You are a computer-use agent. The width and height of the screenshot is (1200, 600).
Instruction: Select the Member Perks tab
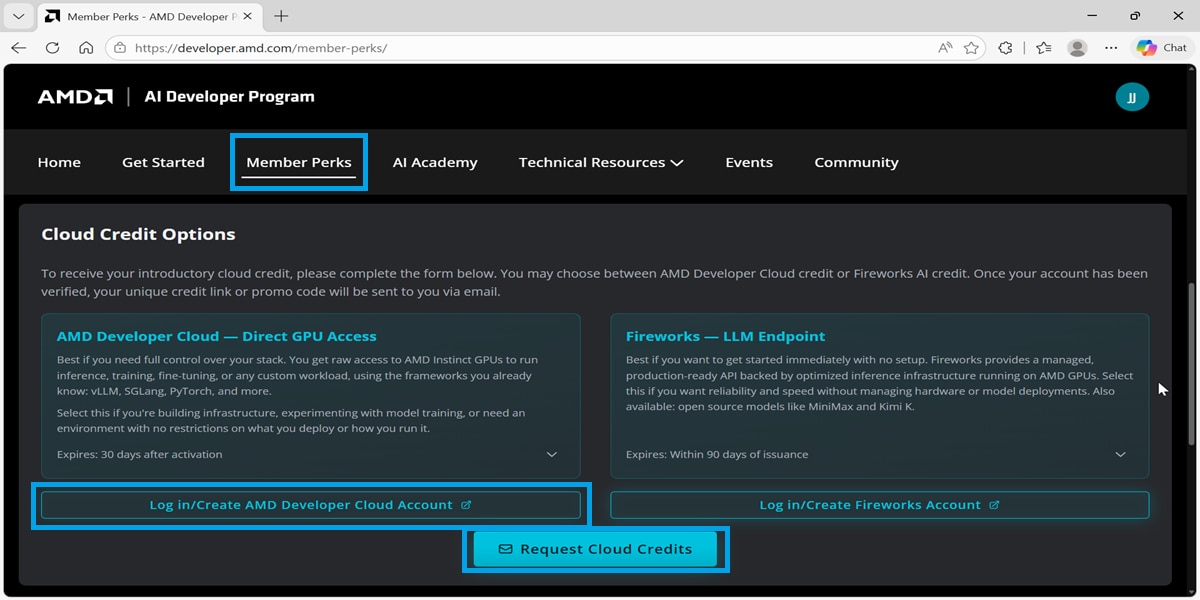[299, 162]
